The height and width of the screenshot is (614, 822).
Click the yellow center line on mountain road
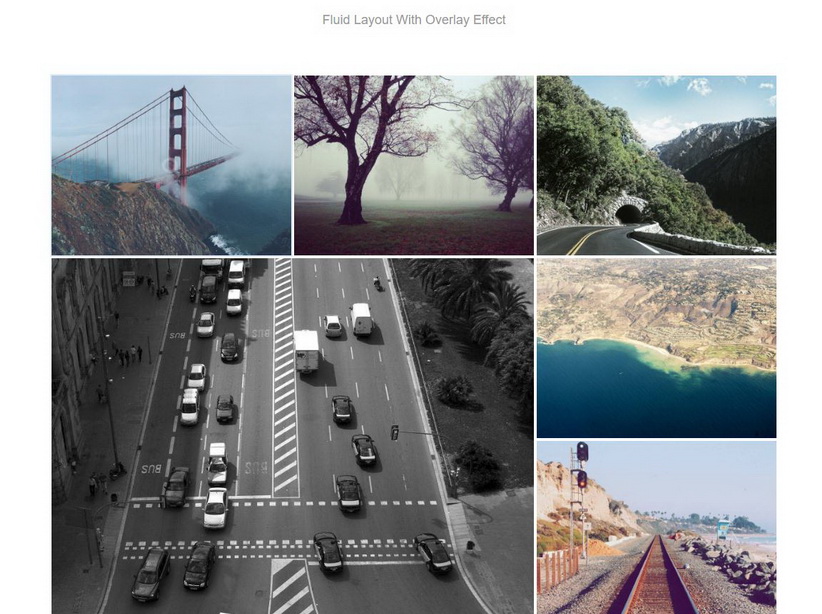pyautogui.click(x=590, y=240)
